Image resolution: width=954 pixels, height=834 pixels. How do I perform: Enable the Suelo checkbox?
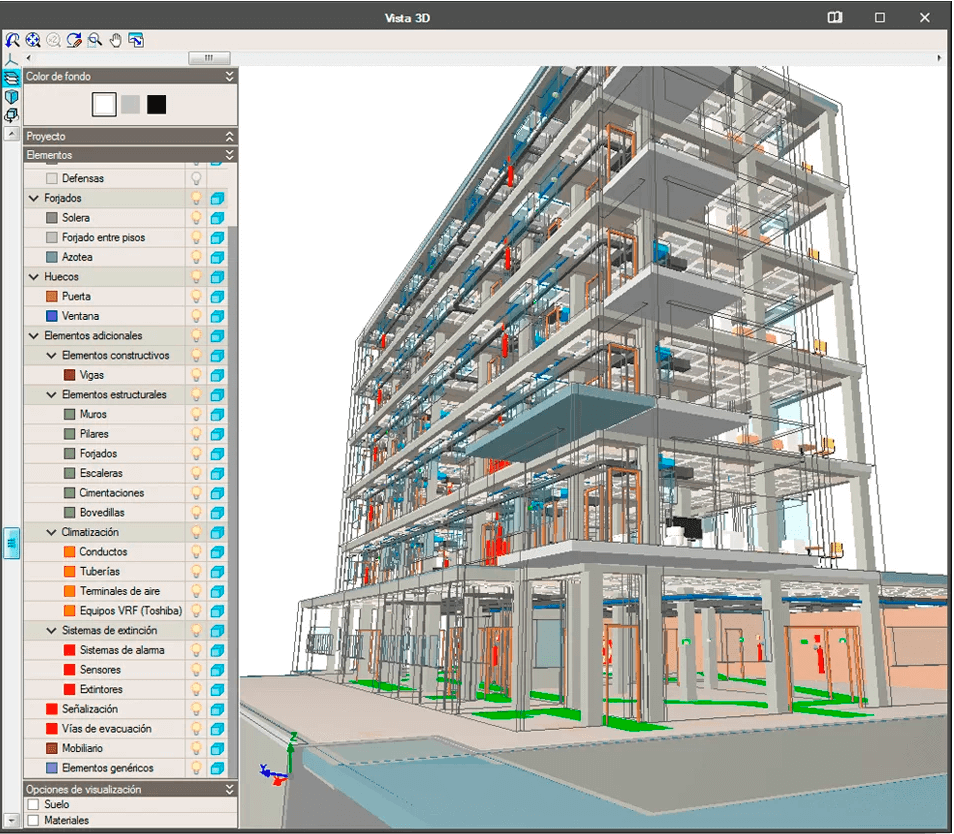tap(33, 804)
